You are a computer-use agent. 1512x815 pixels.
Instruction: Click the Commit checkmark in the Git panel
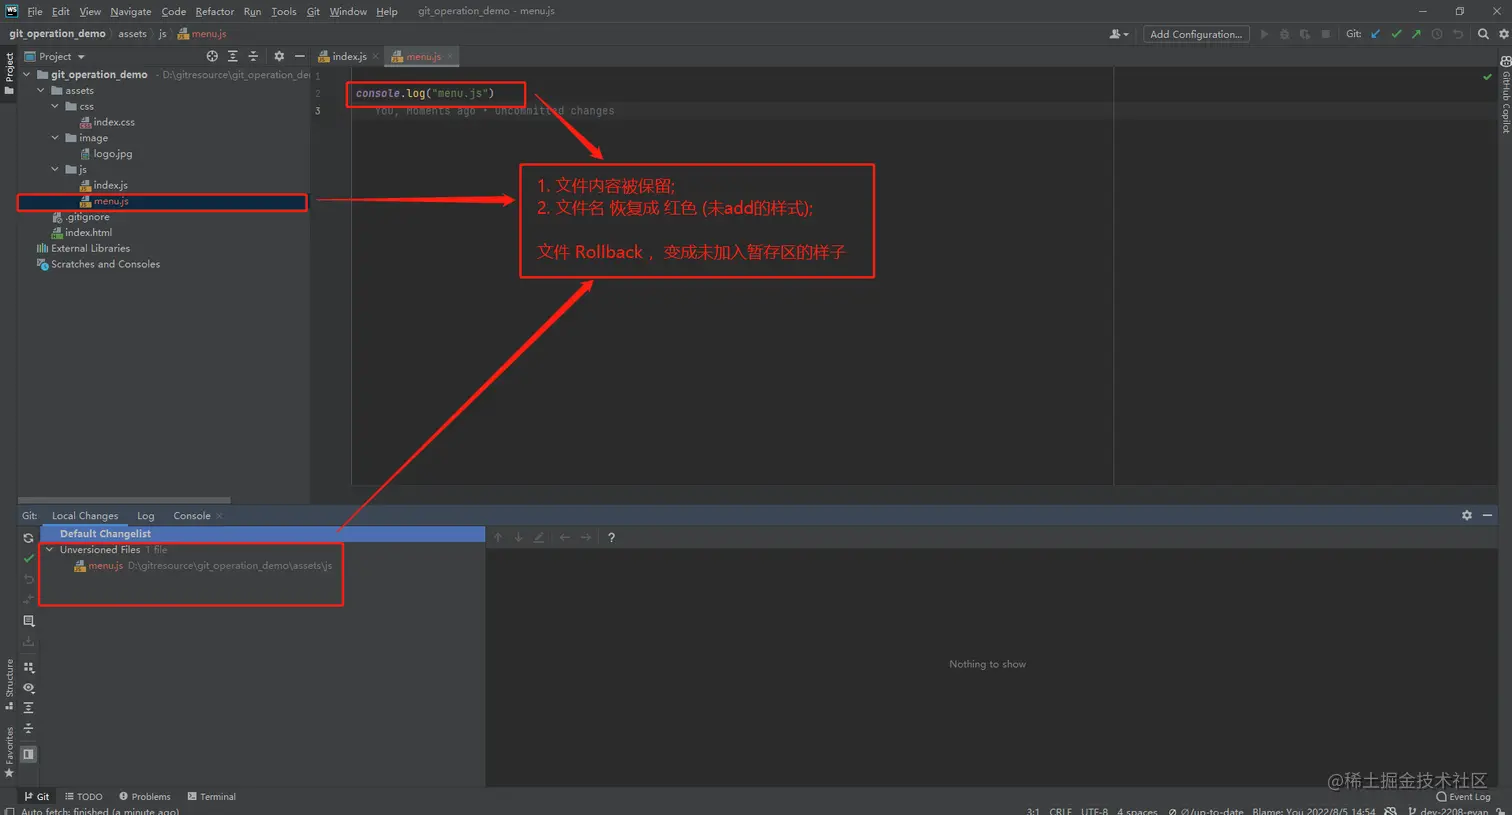(x=29, y=559)
